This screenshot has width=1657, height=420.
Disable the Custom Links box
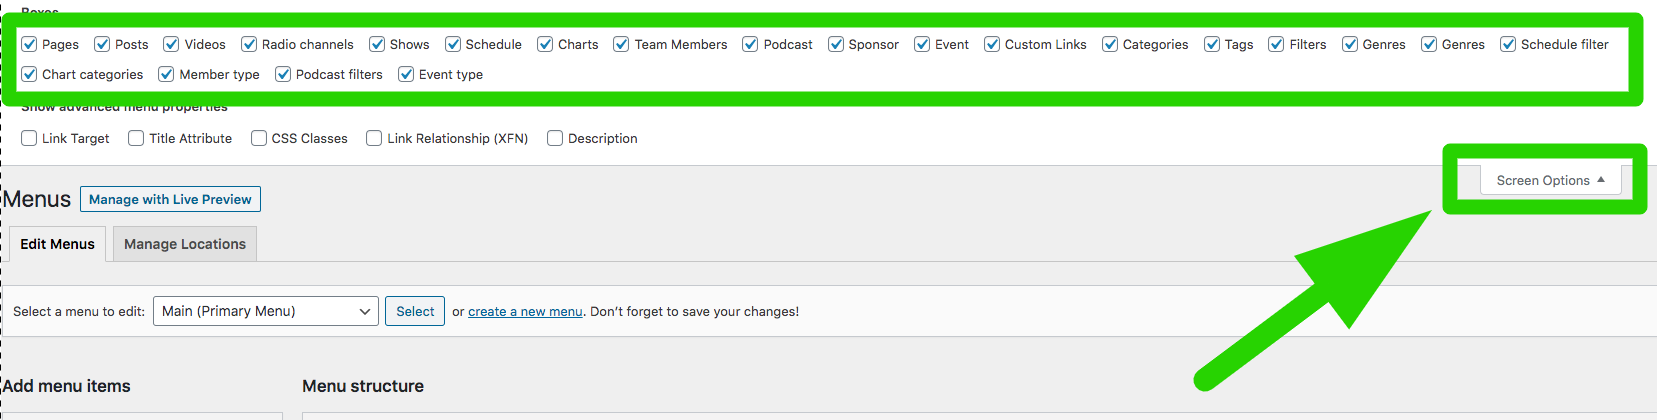point(992,44)
